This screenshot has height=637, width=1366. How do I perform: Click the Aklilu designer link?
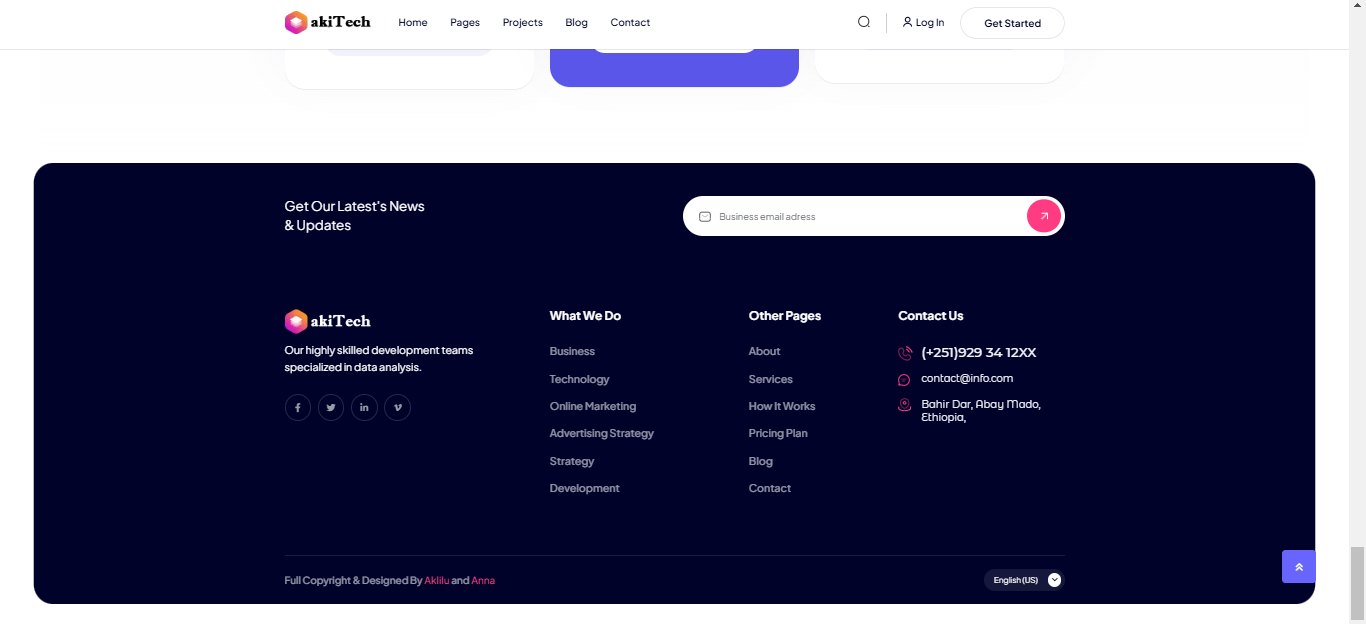[437, 580]
